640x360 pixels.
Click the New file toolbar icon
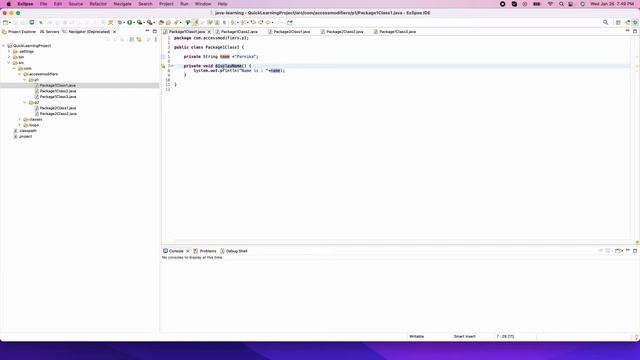5,22
